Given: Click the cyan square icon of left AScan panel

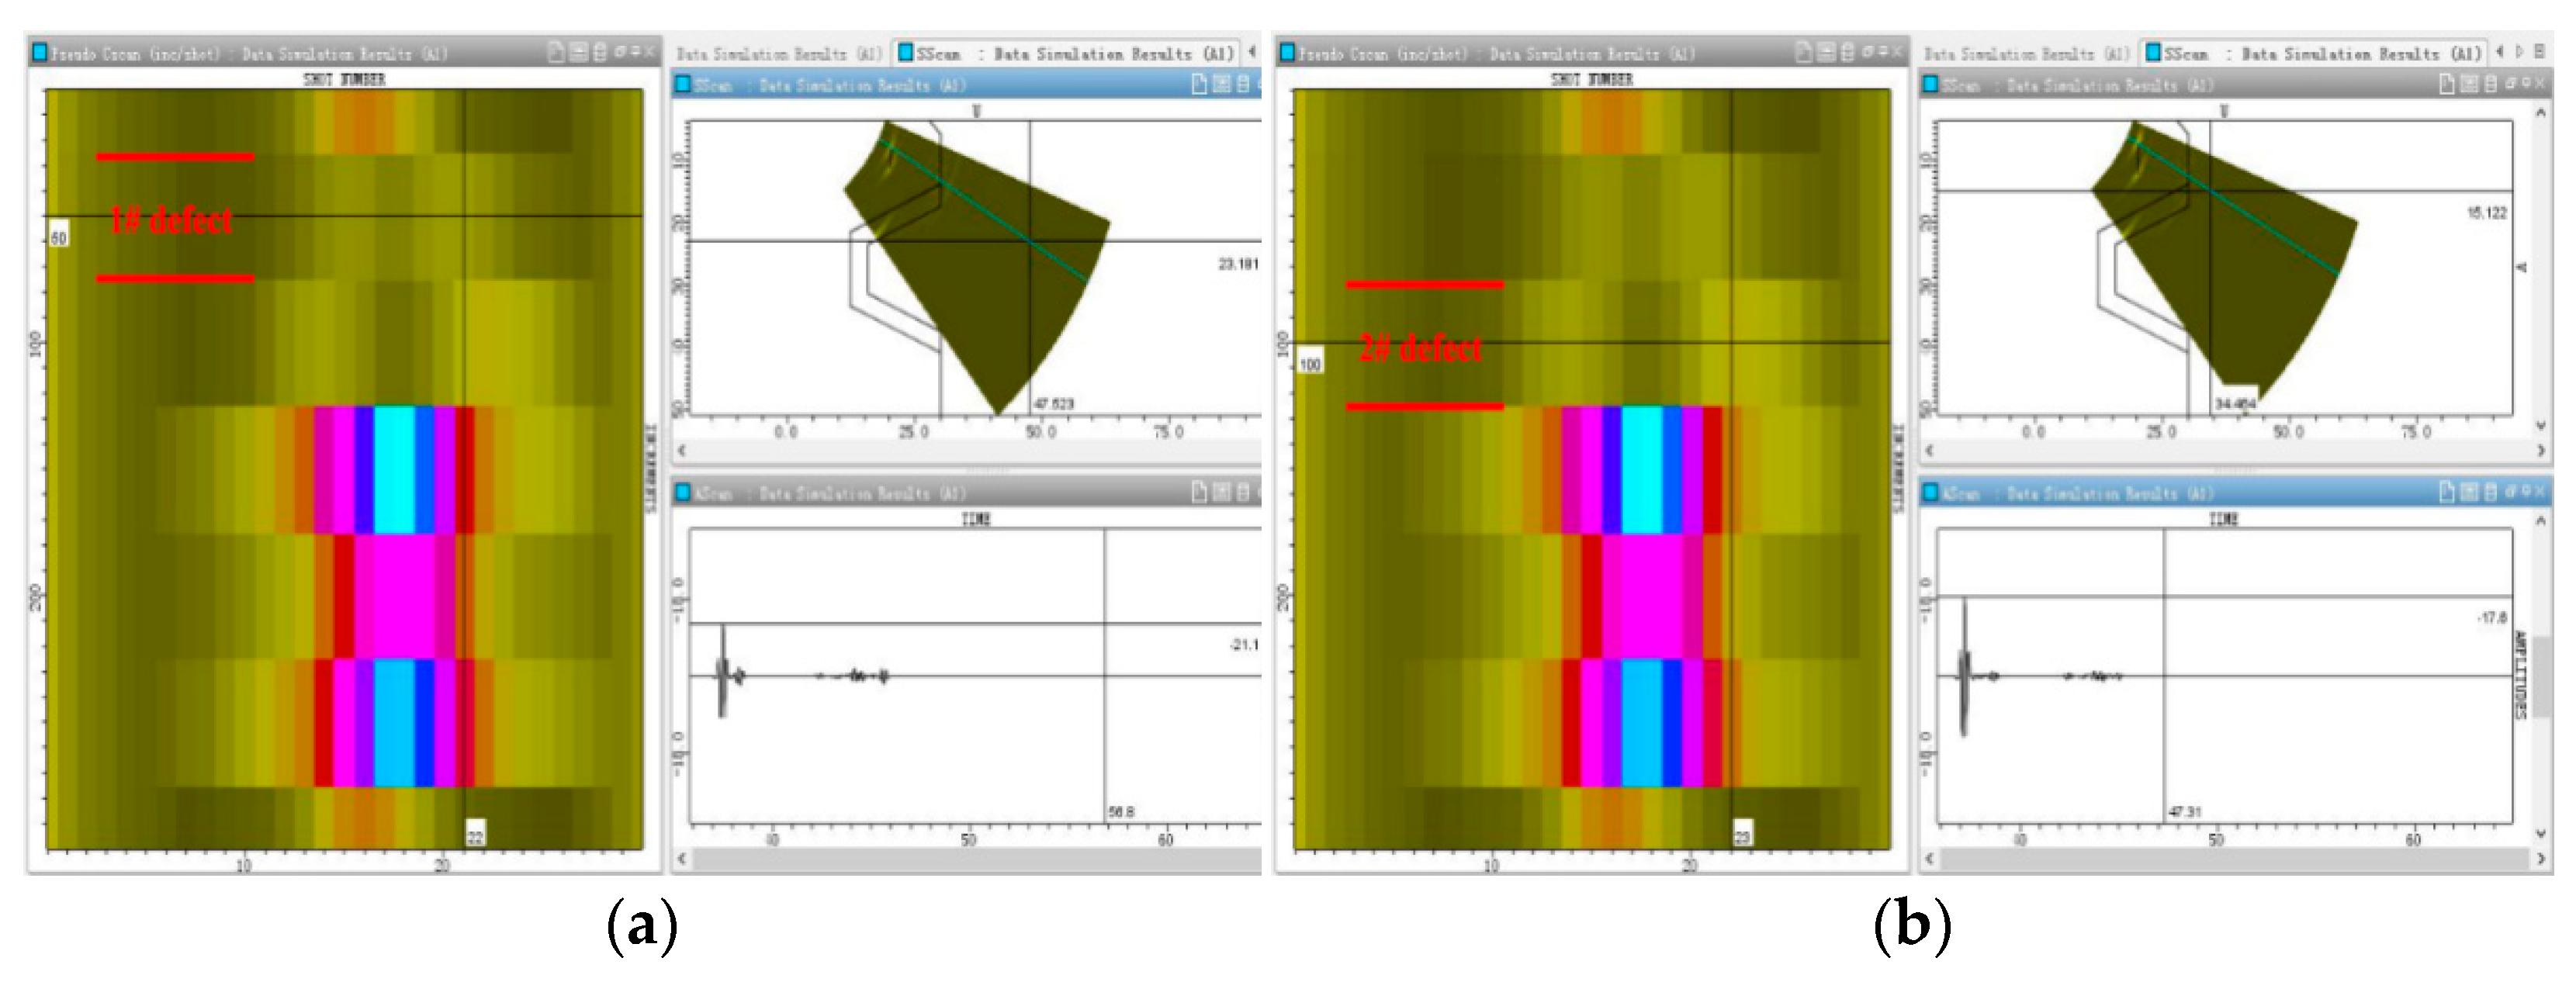Looking at the screenshot, I should 683,492.
